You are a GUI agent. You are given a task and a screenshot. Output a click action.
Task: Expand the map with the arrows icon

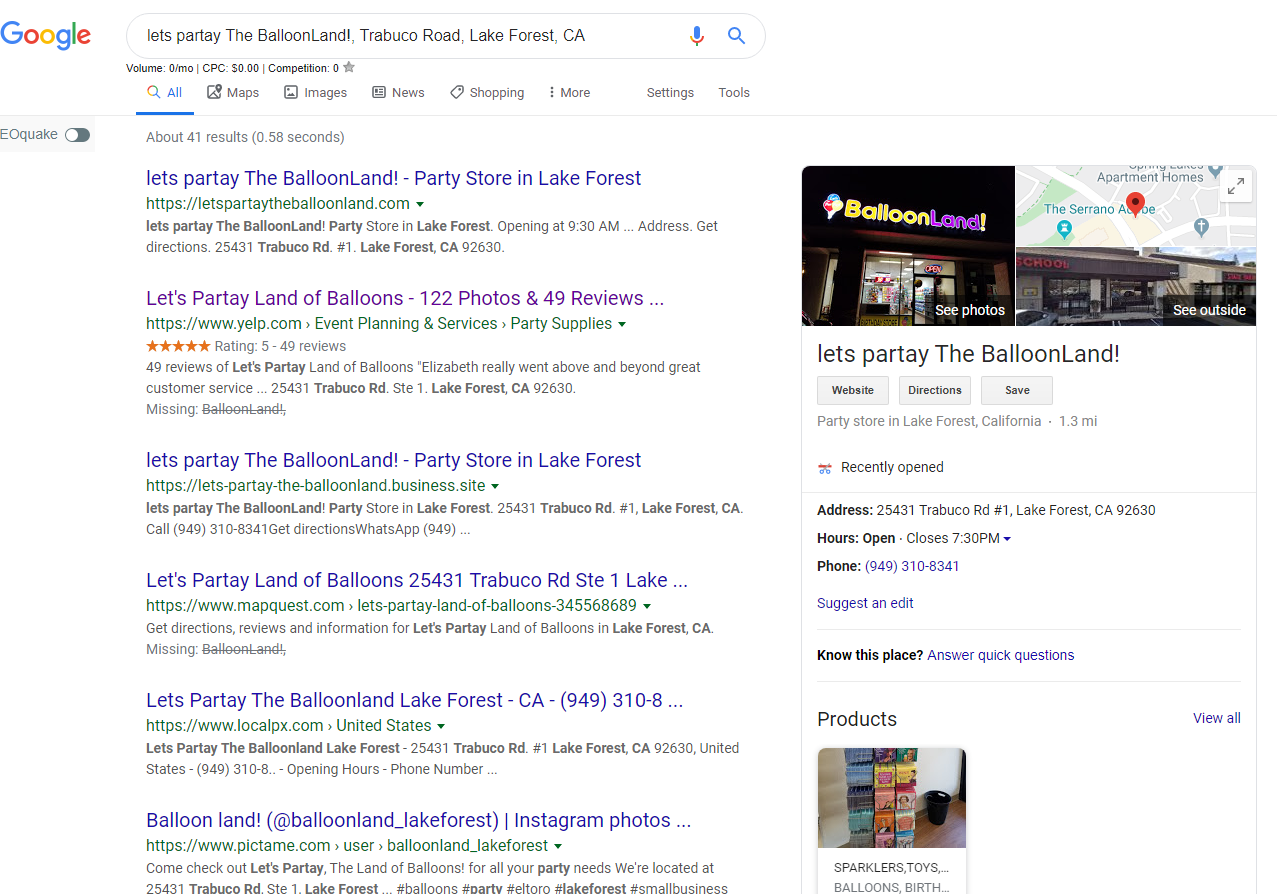pos(1236,186)
